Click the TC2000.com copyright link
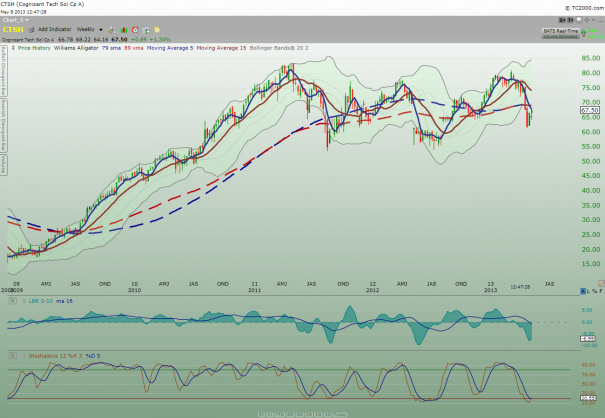The image size is (605, 418). [585, 8]
